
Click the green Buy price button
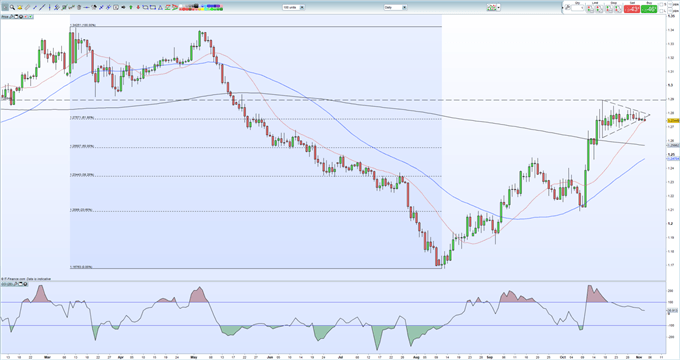click(x=649, y=9)
